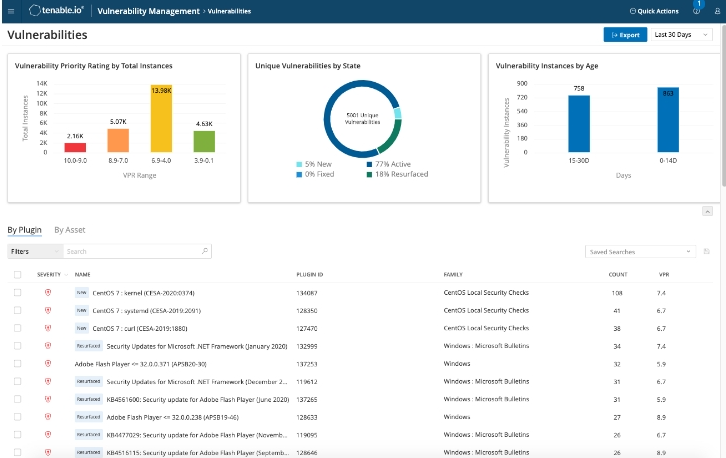This screenshot has width=726, height=458.
Task: Open CentOS 7 : kernel (CESA-2020:0374) entry
Action: 144,293
